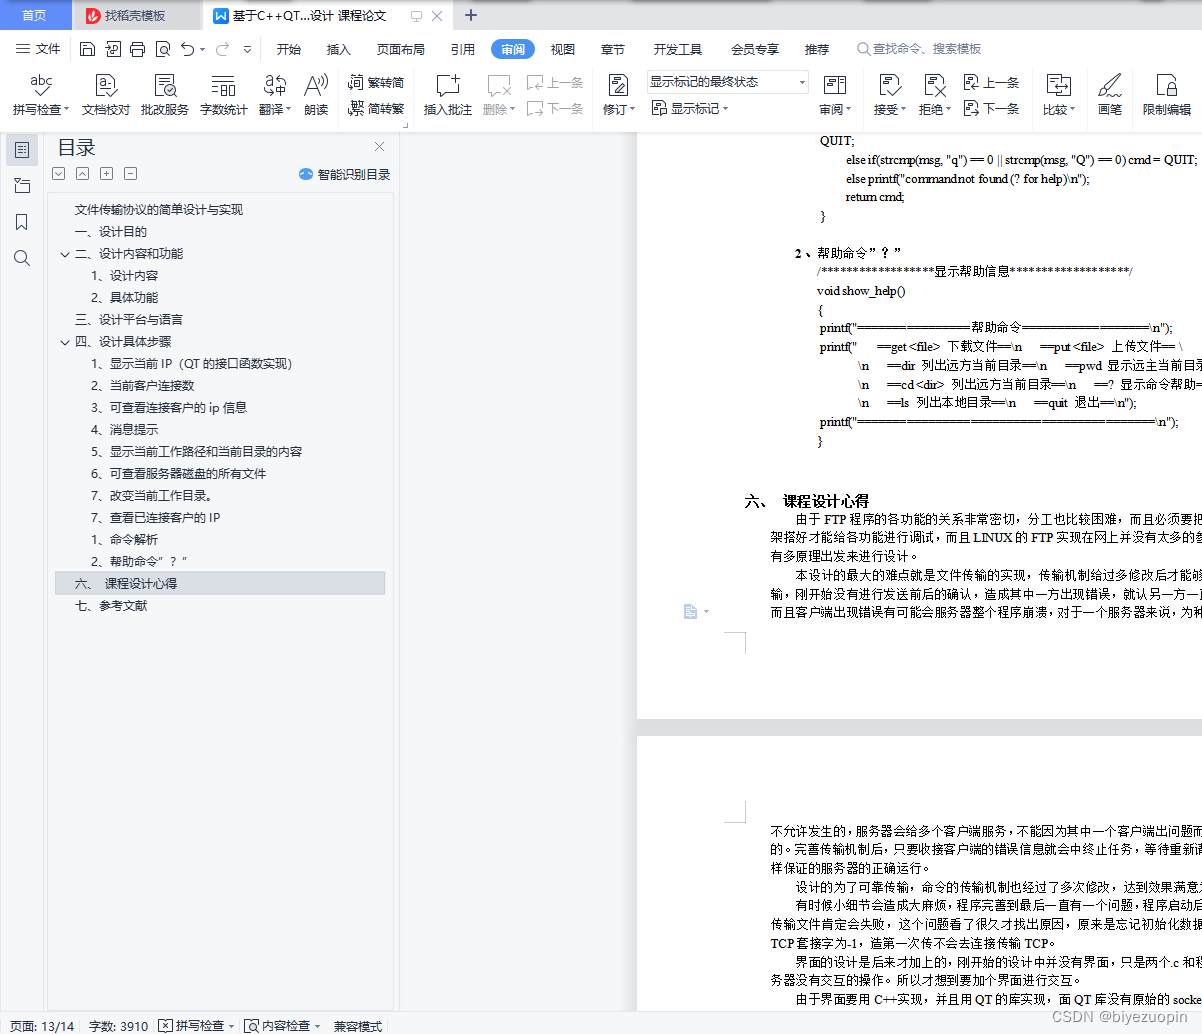1202x1034 pixels.
Task: Open the bookmarks panel in the left sidebar
Action: pyautogui.click(x=22, y=222)
